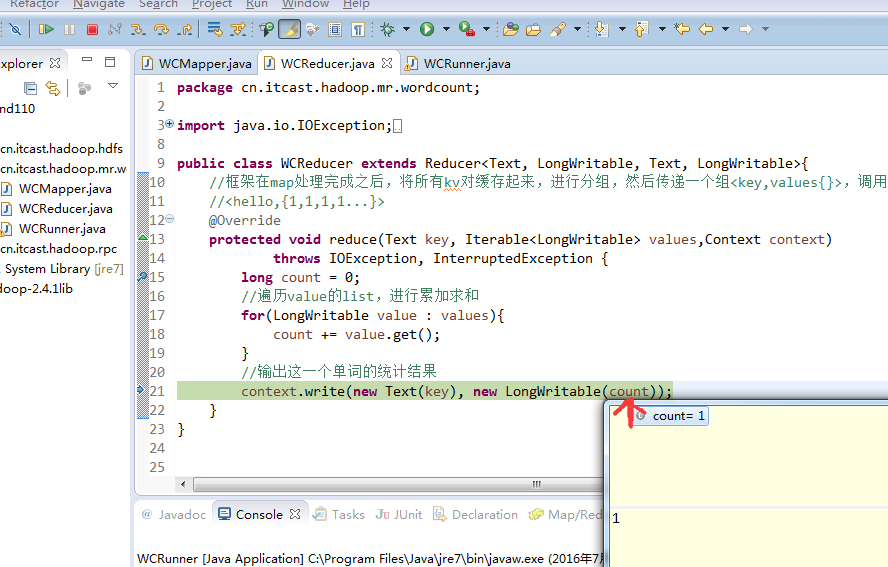Click Forward navigation arrow

coord(746,29)
